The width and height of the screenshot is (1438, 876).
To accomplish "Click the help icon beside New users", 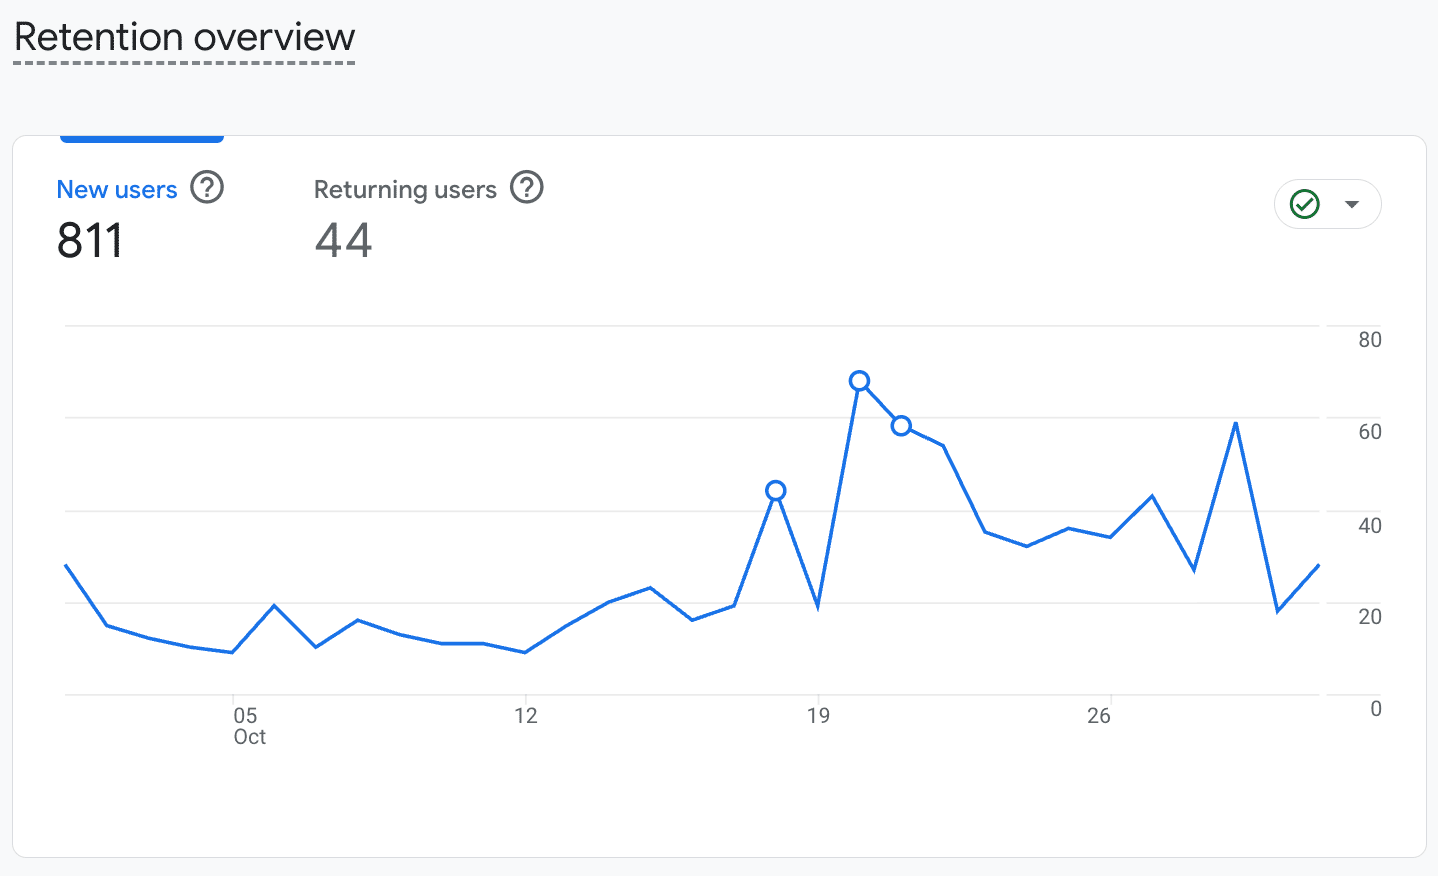I will pyautogui.click(x=207, y=188).
